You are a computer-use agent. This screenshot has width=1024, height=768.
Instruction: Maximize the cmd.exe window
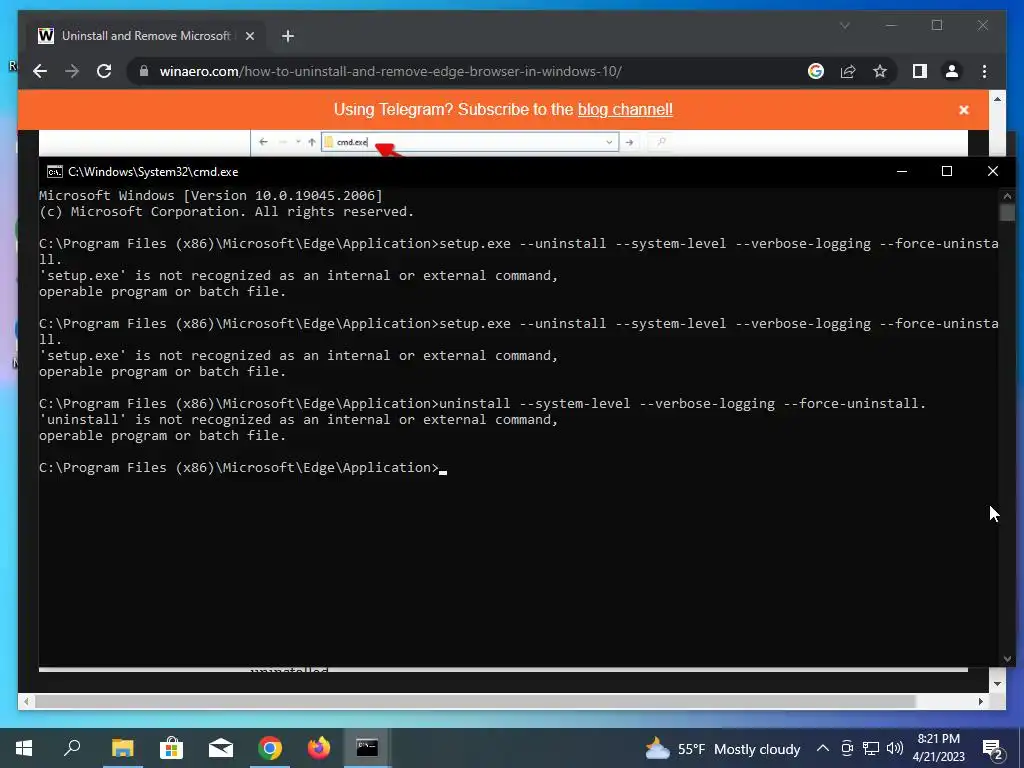tap(947, 171)
